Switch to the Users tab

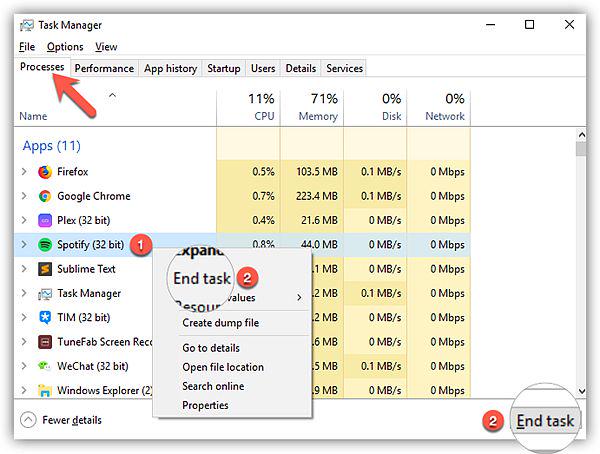[263, 69]
